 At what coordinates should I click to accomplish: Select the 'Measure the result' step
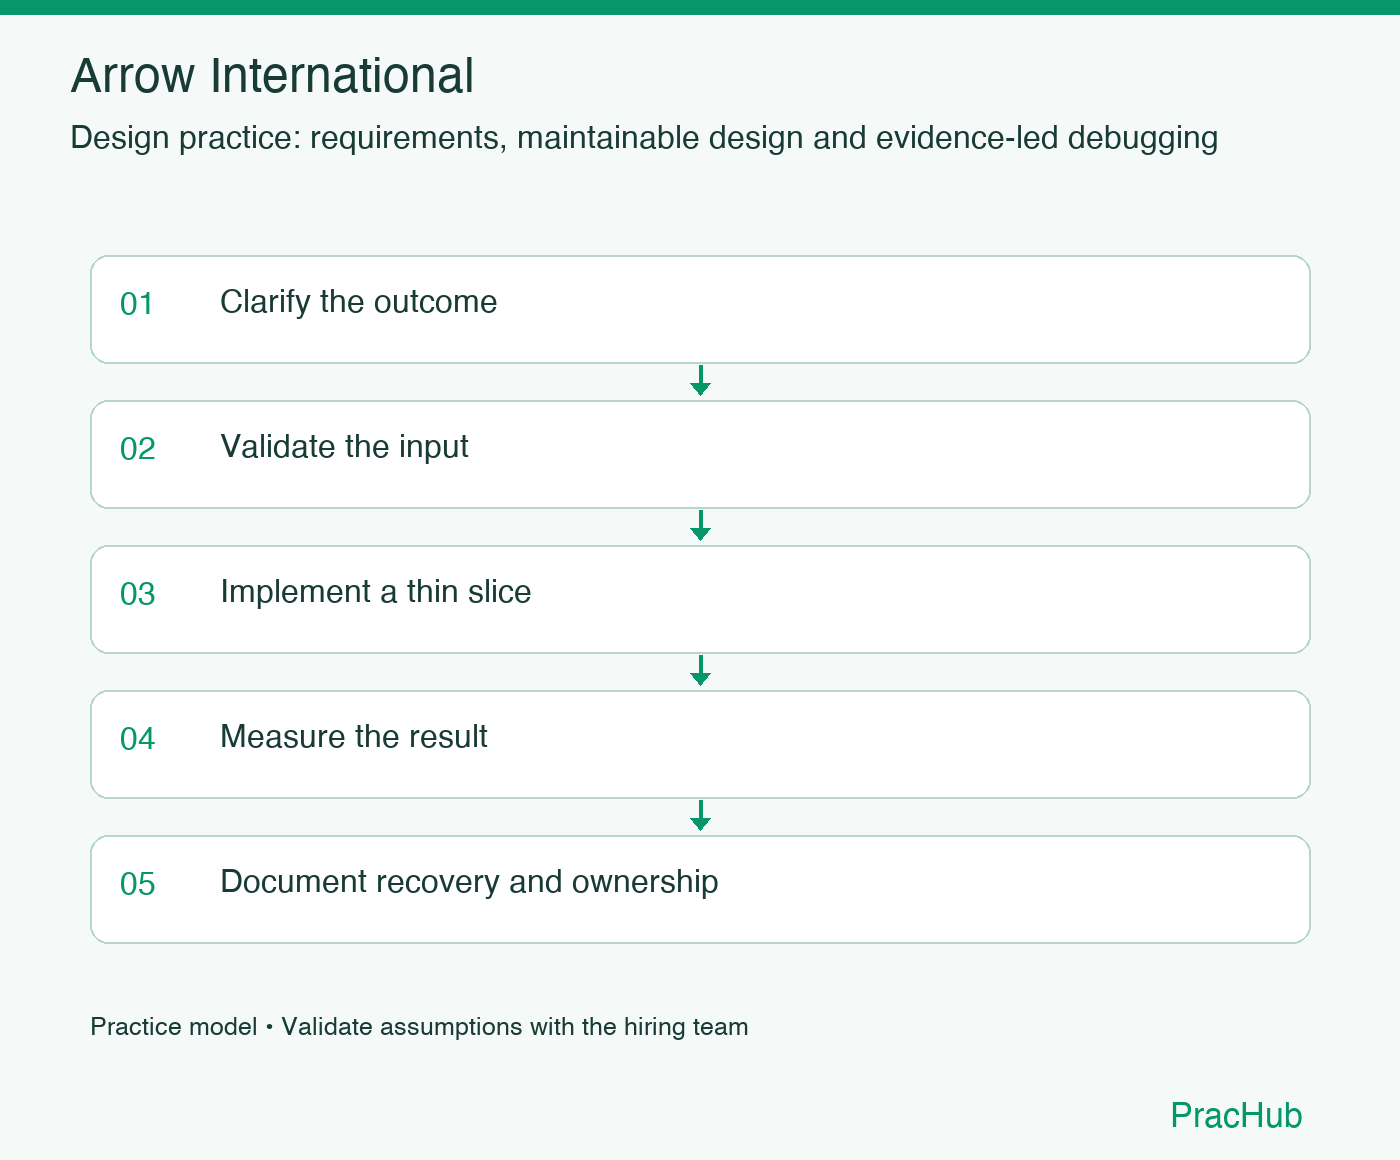coord(700,744)
